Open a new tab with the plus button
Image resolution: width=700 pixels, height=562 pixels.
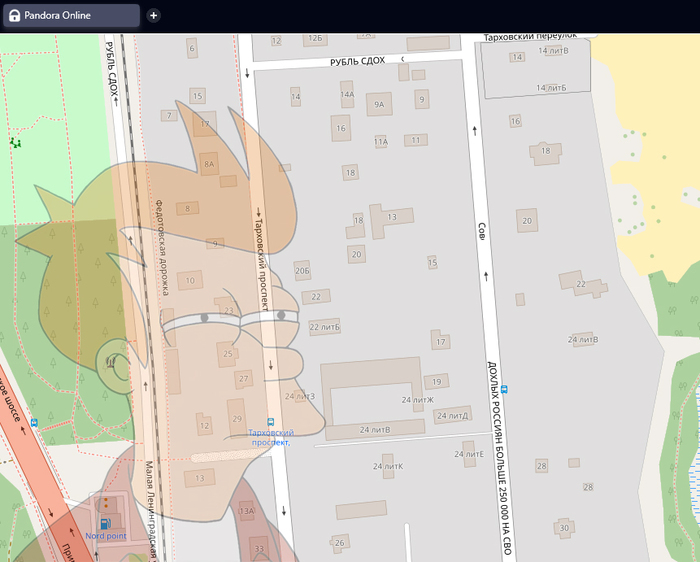[x=153, y=16]
